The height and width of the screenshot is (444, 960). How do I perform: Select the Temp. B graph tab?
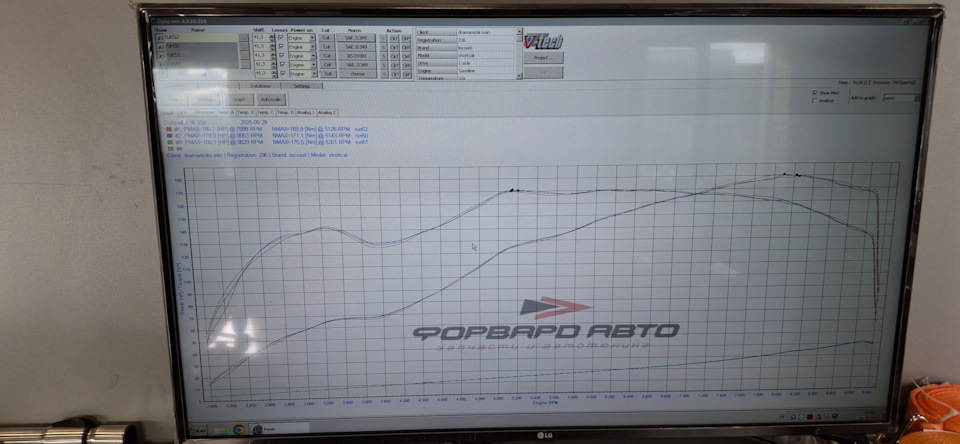click(246, 113)
